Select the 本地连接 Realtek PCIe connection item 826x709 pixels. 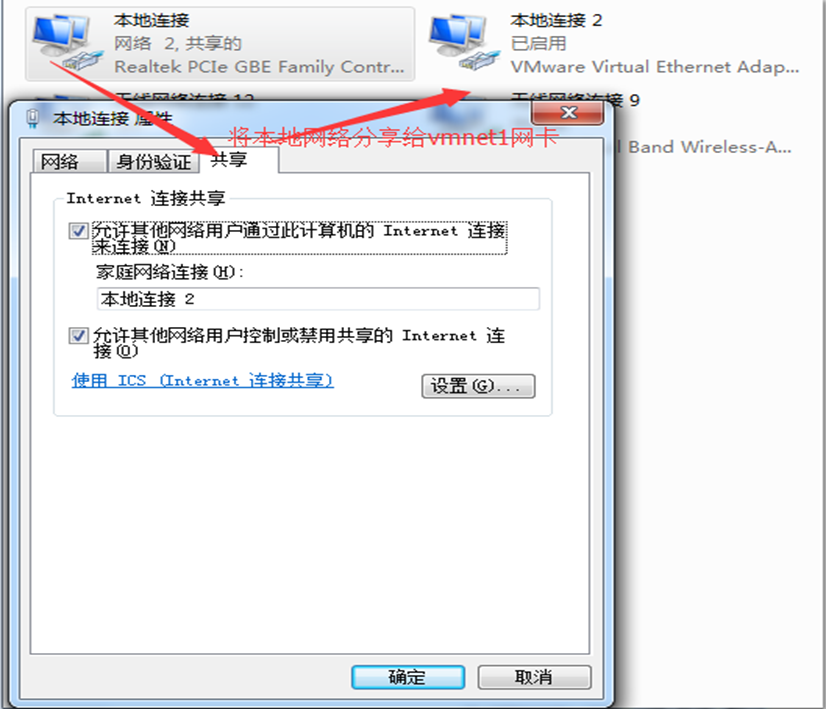coord(220,44)
